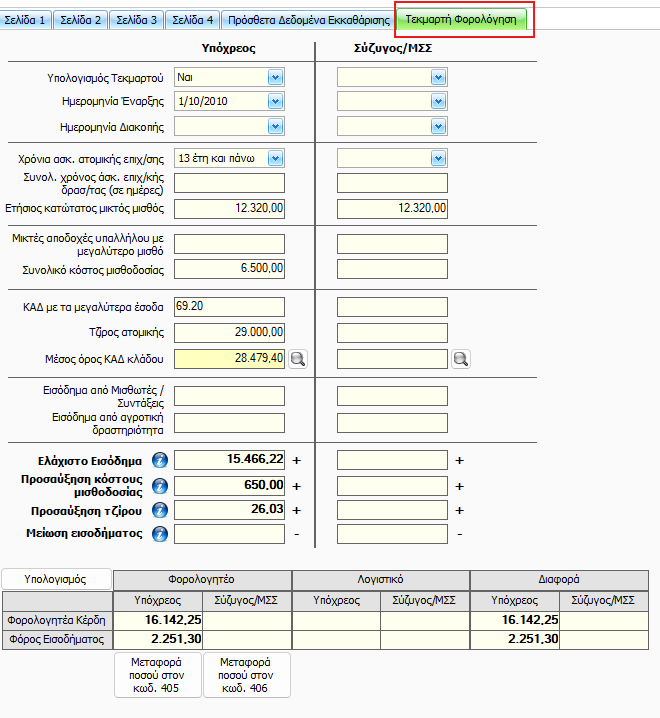Click help icon next to Προσαύξηση κόστους μισθοδοσίας

[x=159, y=485]
